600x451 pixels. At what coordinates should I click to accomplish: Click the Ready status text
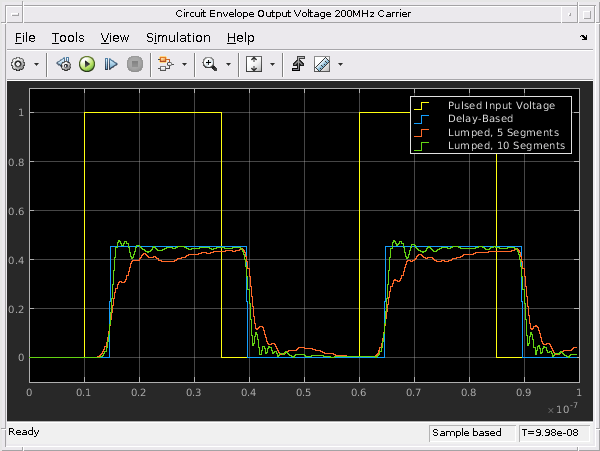pos(24,432)
